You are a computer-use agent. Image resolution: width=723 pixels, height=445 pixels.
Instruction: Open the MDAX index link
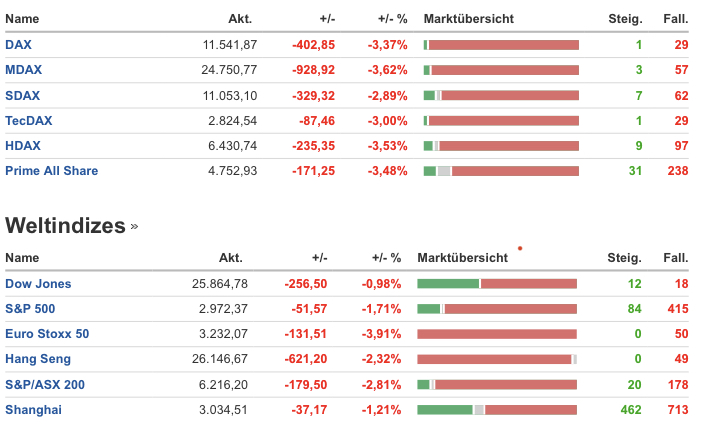click(x=23, y=70)
